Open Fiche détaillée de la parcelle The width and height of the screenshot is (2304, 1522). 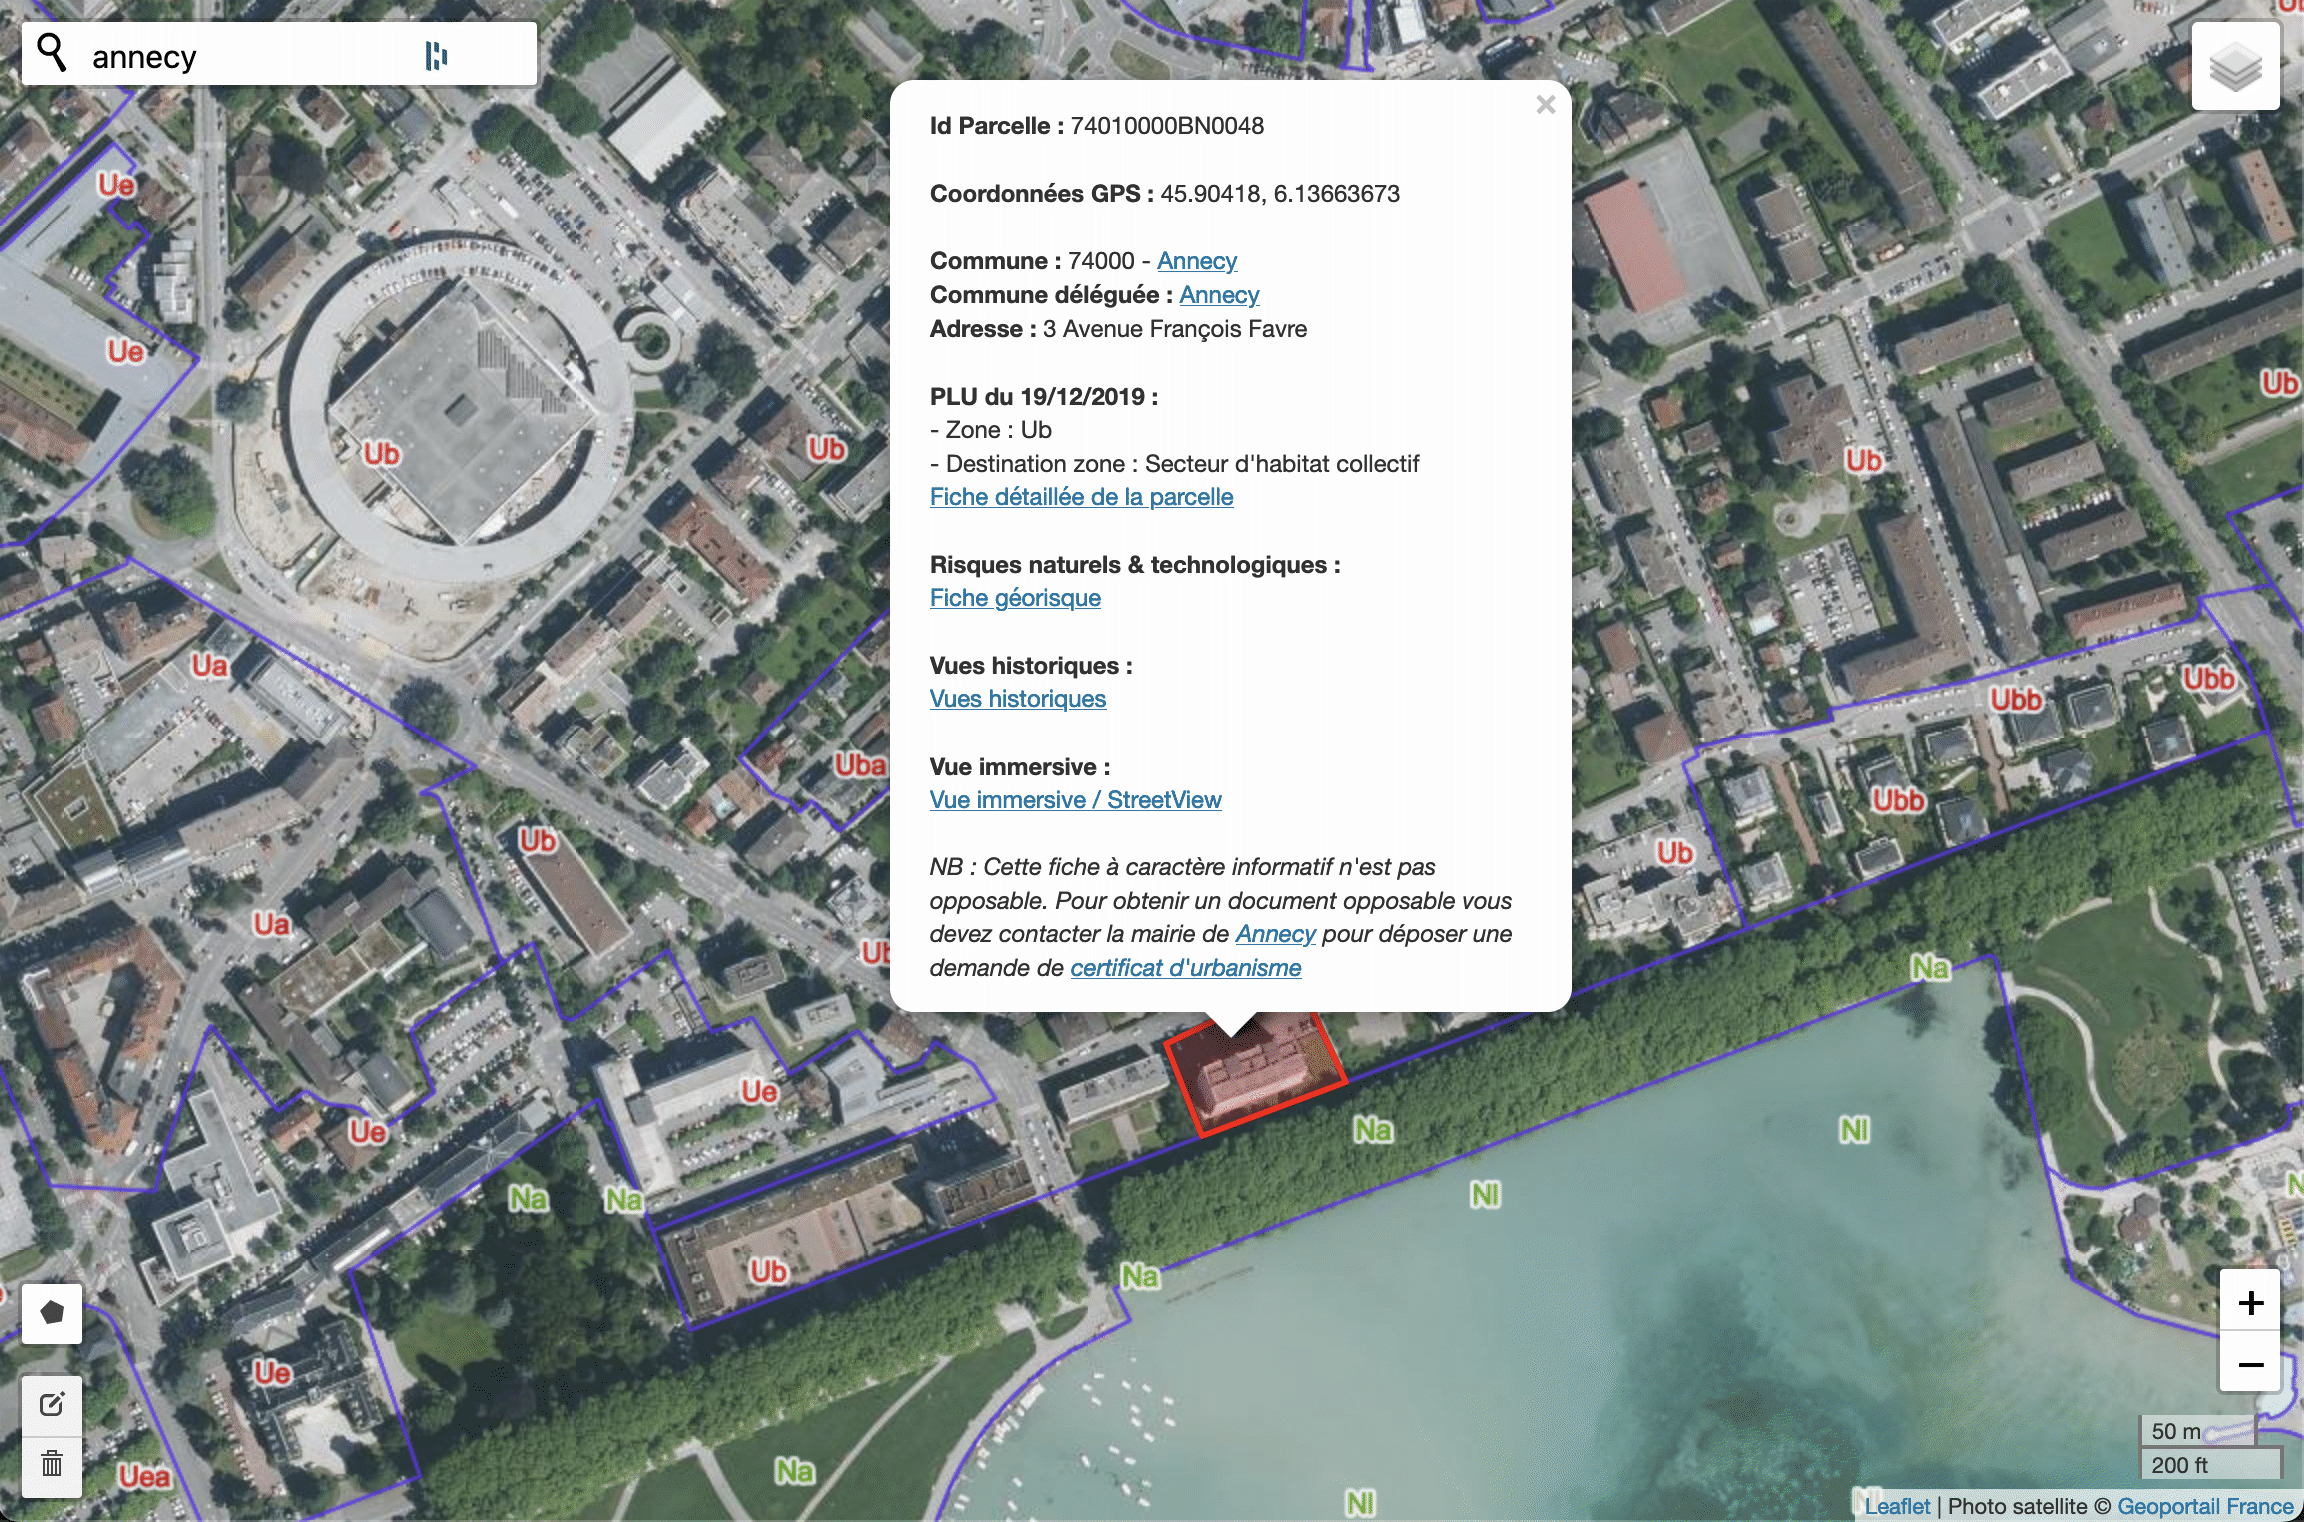(1081, 497)
